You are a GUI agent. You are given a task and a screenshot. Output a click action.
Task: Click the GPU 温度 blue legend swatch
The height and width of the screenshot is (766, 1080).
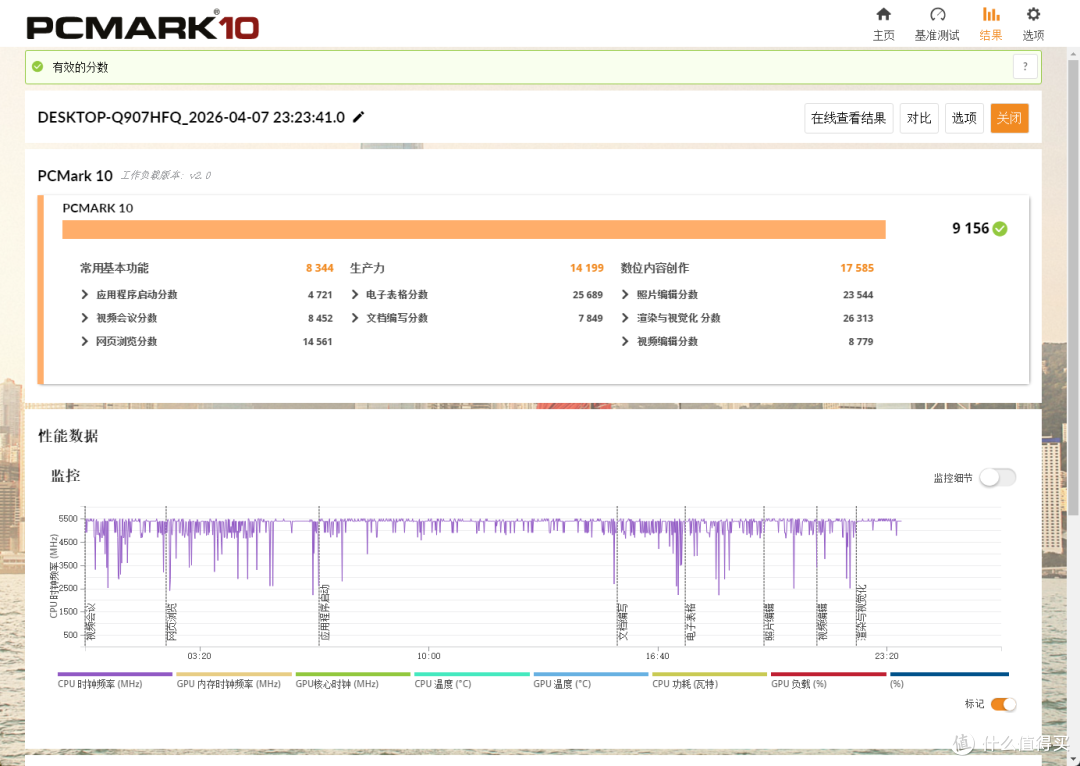[x=591, y=674]
